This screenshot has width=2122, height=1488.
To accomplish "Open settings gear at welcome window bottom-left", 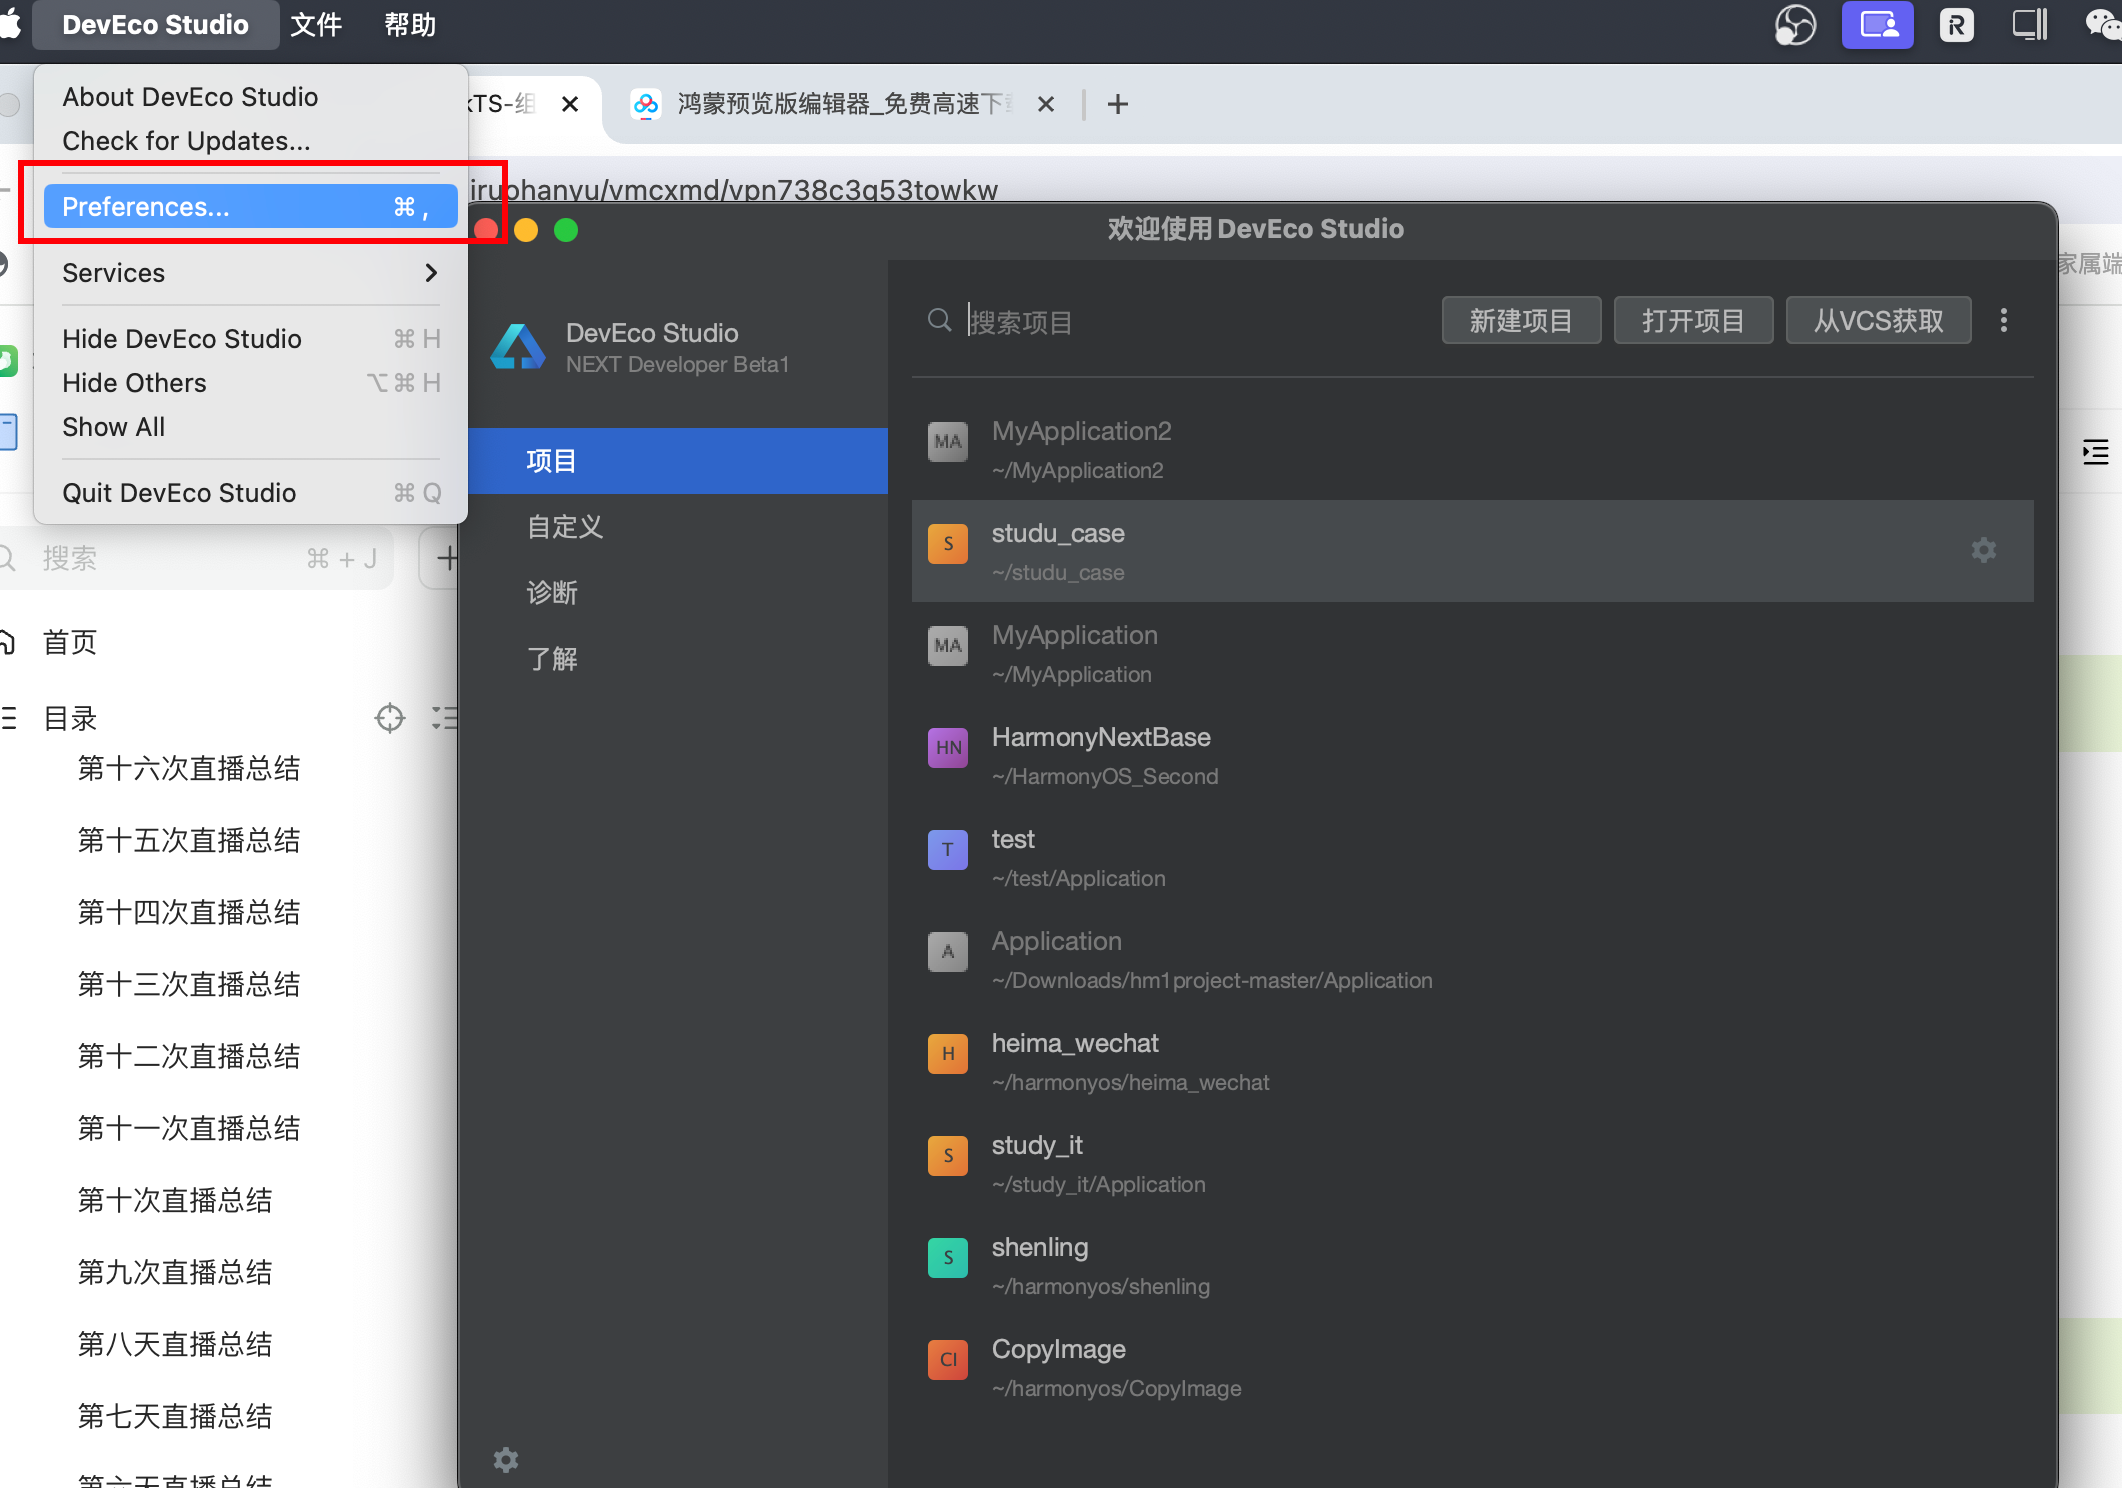I will (506, 1459).
